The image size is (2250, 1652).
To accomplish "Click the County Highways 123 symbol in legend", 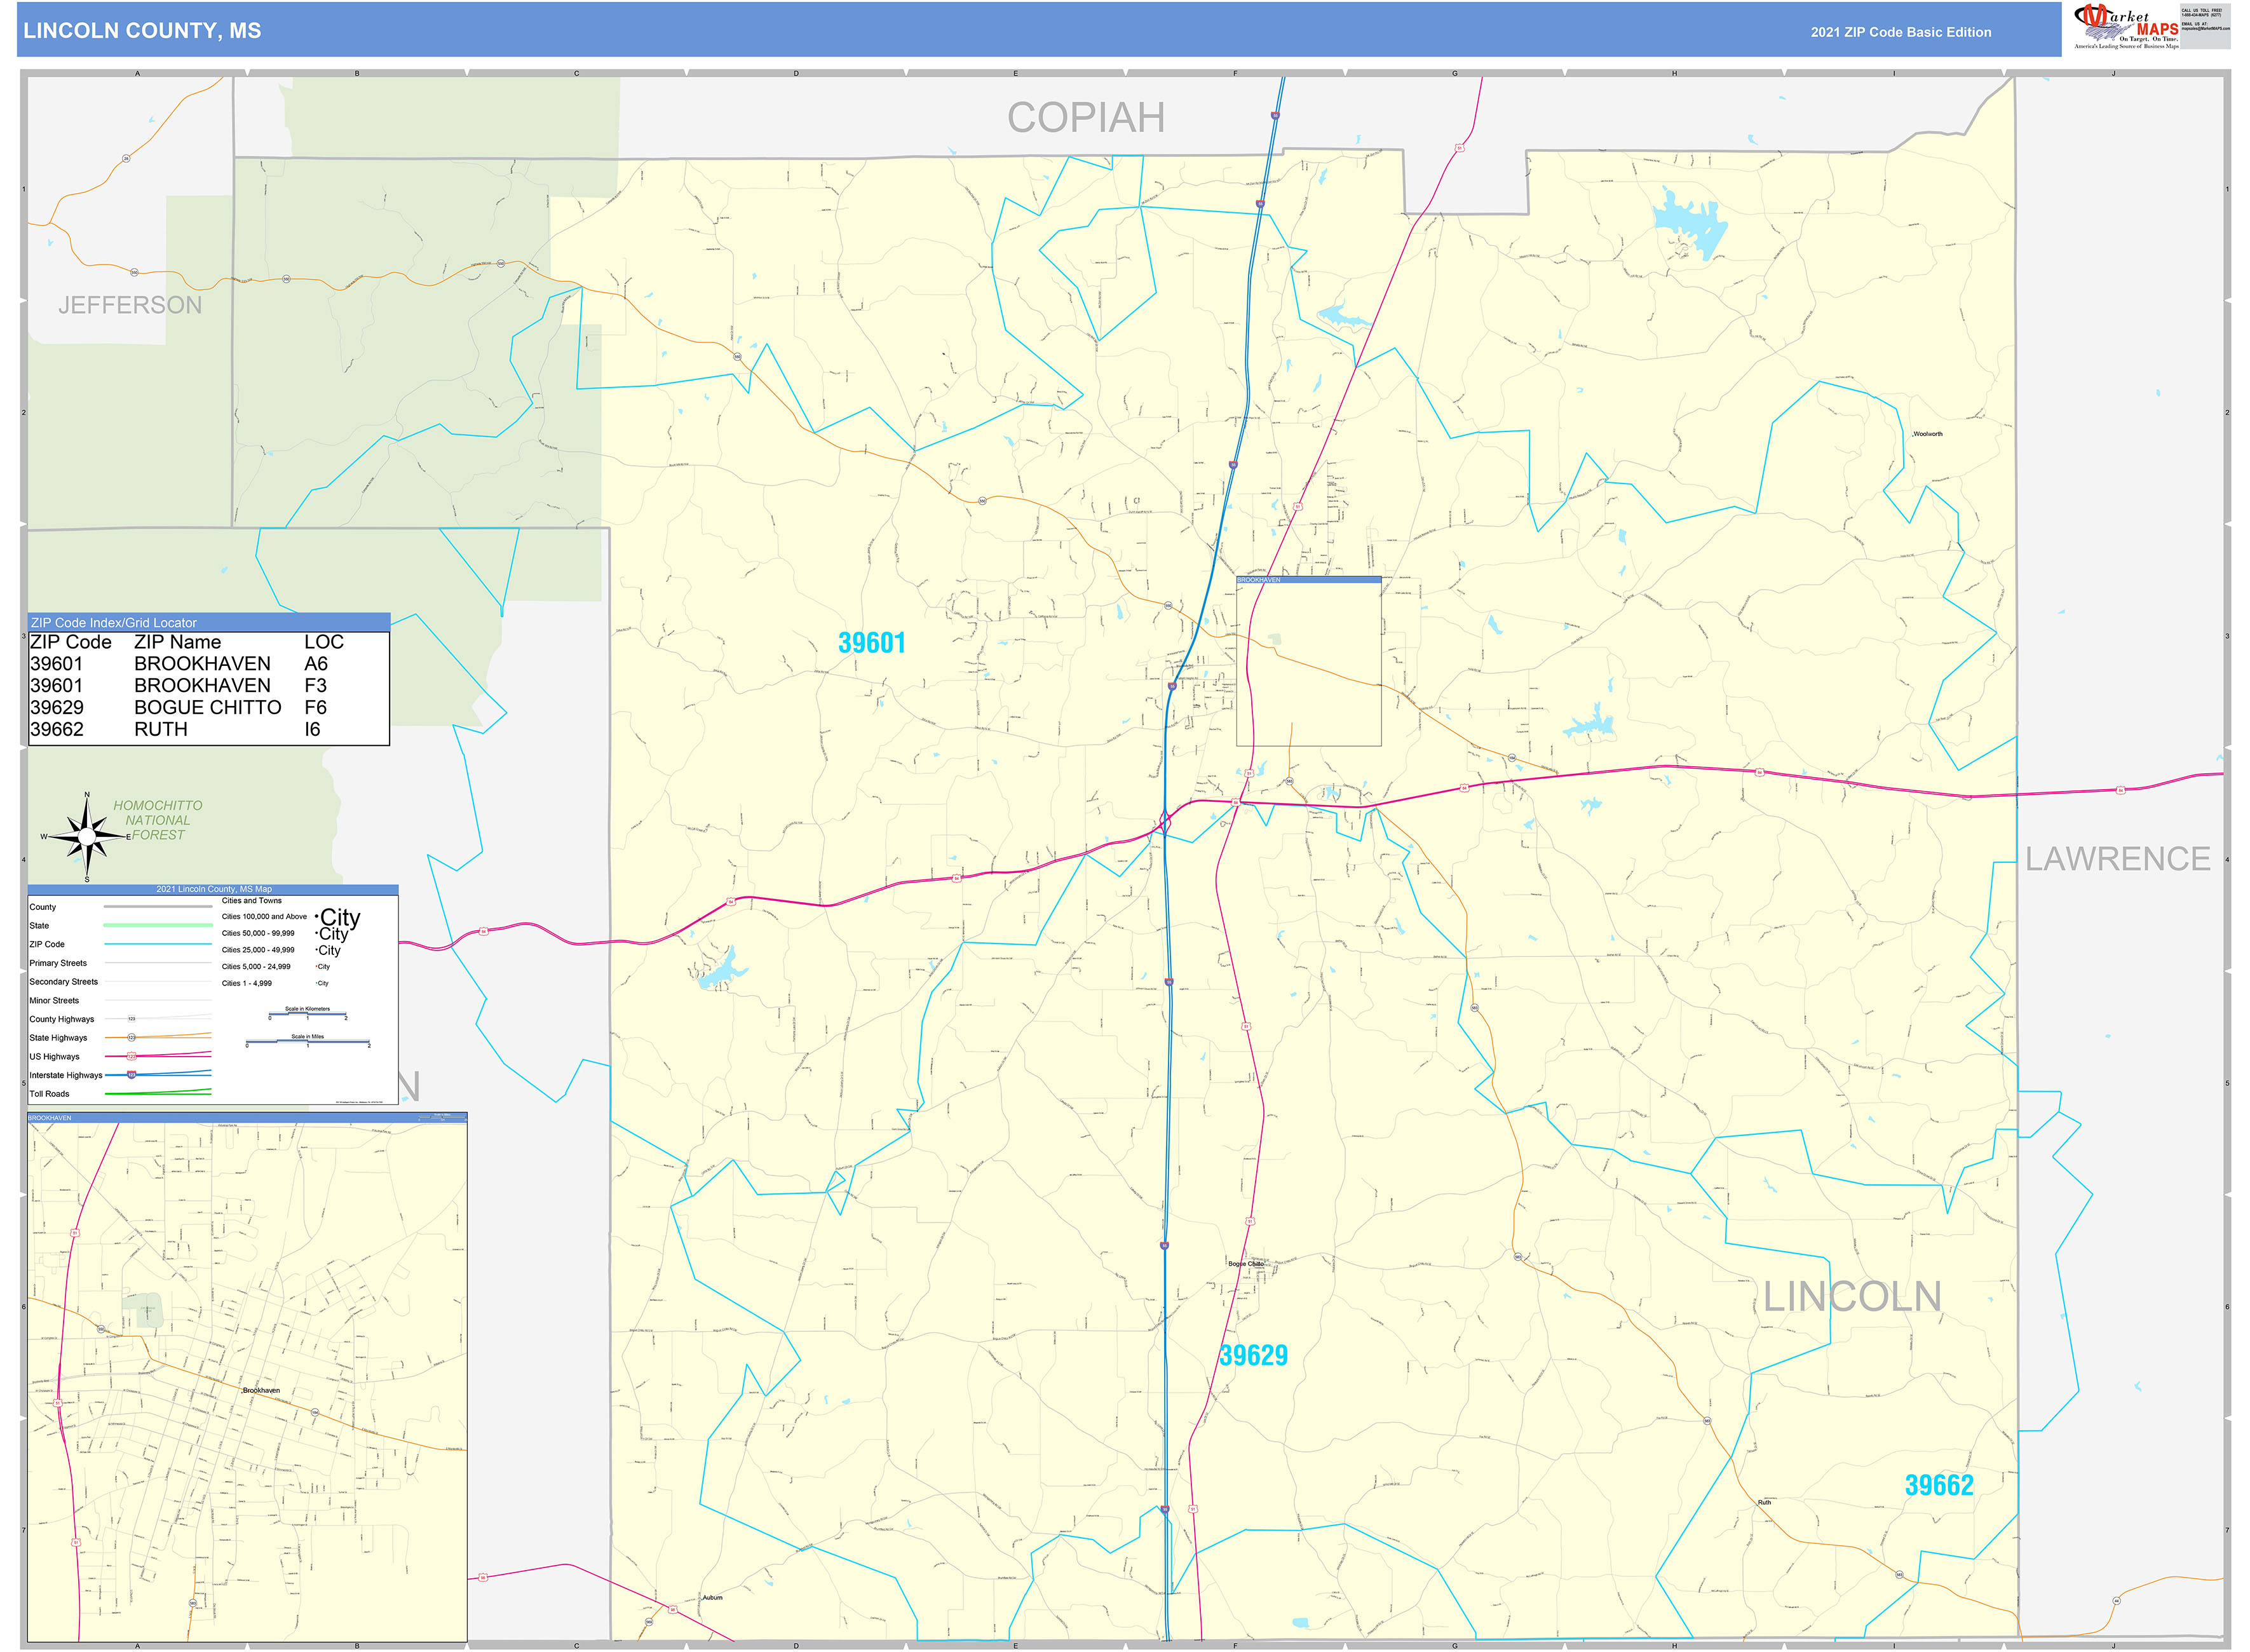I will click(131, 1019).
